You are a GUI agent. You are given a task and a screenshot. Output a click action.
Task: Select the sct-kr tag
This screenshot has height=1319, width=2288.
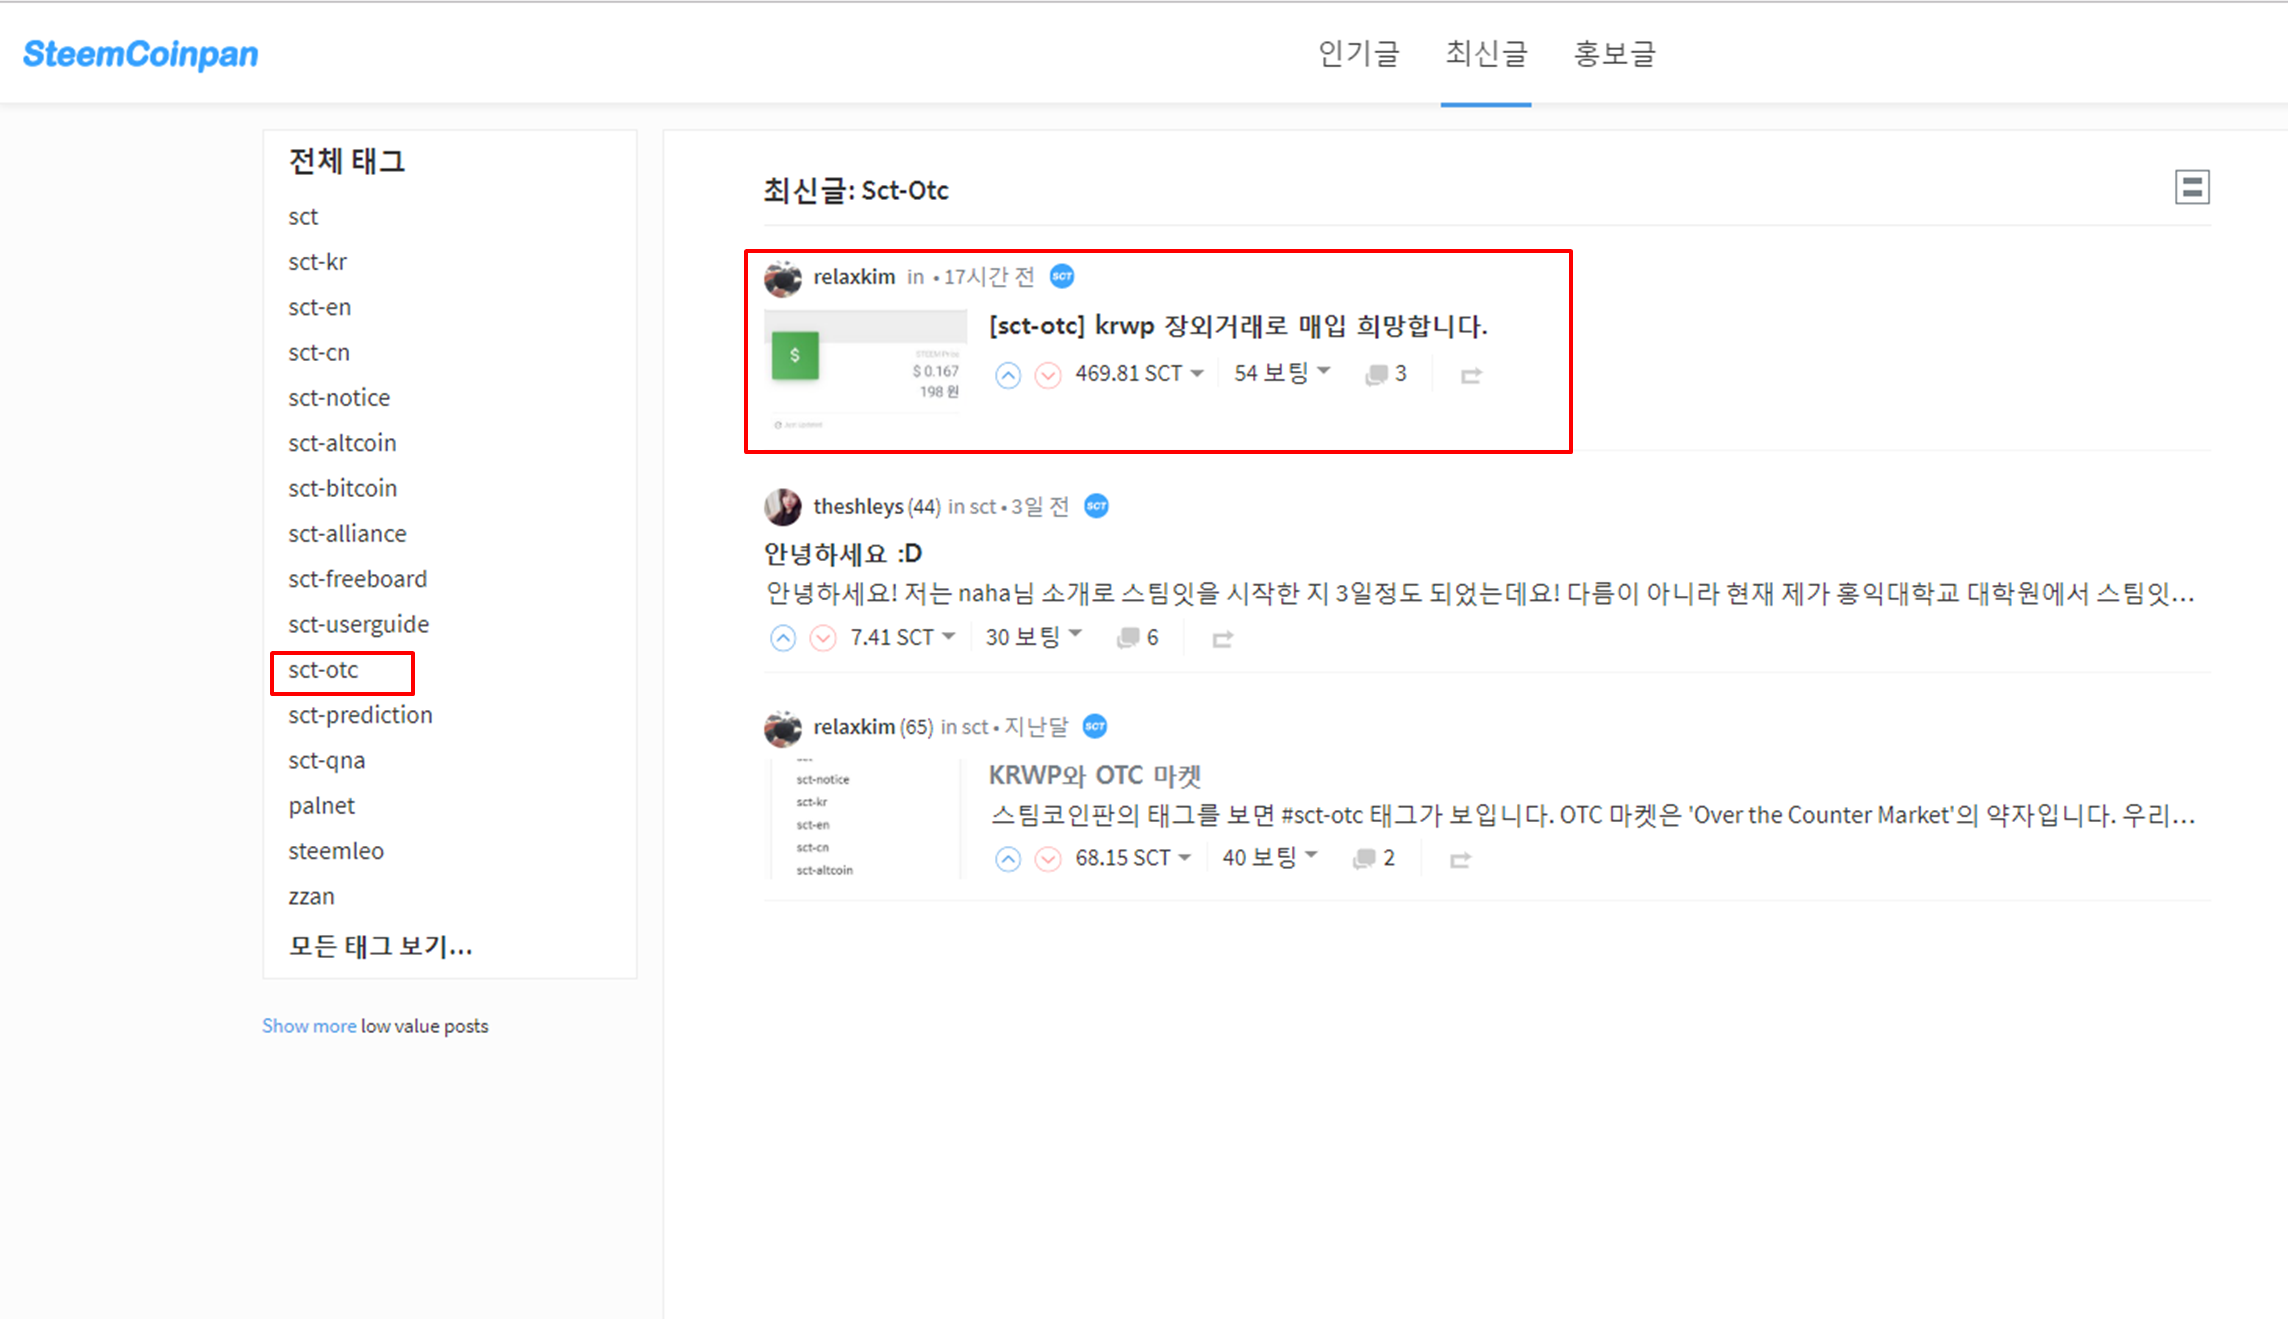pyautogui.click(x=318, y=261)
